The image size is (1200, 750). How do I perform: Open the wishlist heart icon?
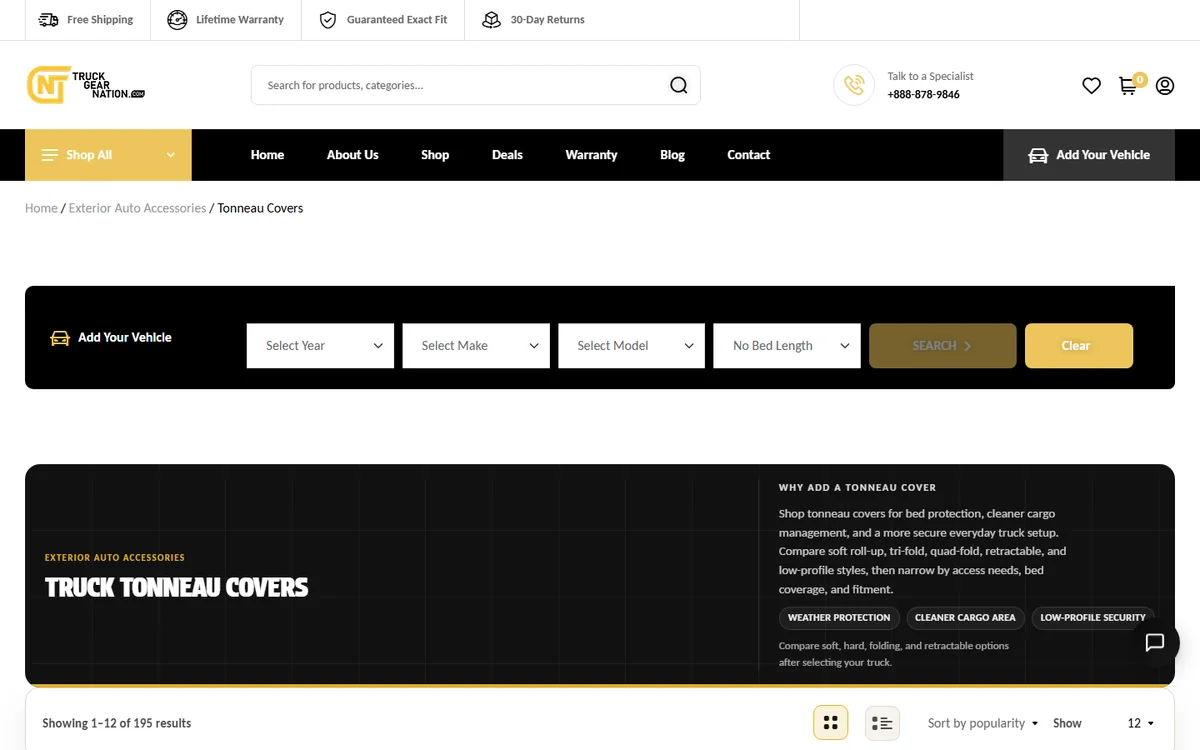pos(1091,86)
